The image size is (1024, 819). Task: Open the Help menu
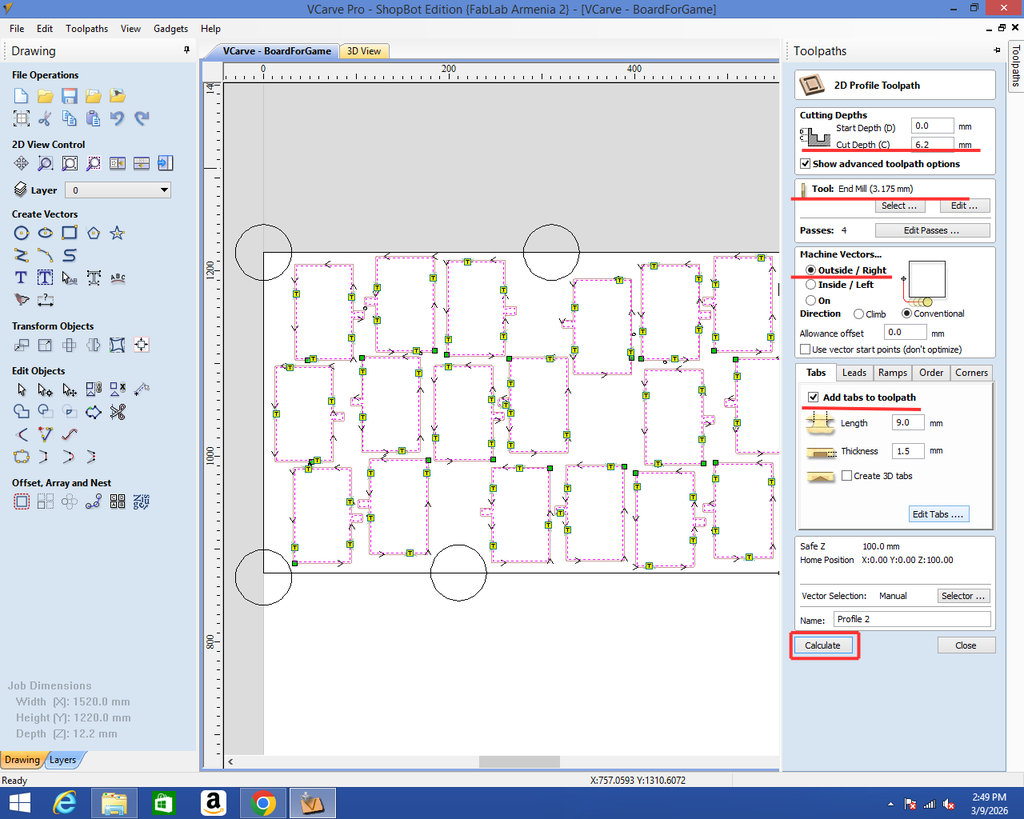point(210,29)
